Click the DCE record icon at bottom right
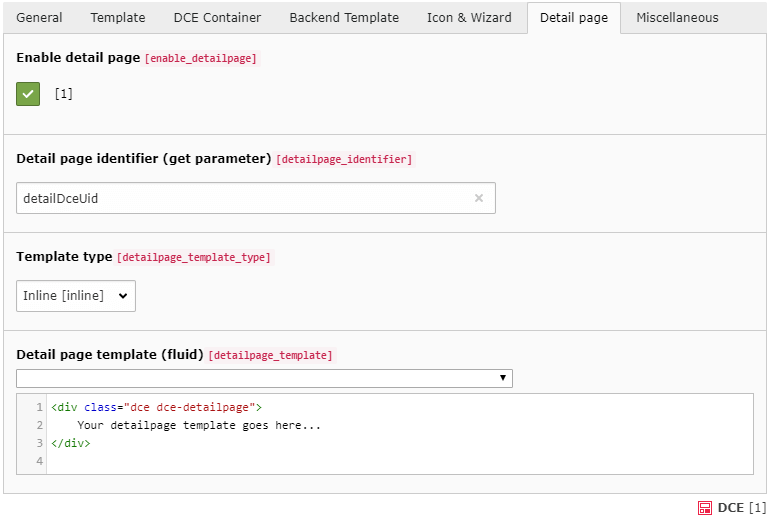This screenshot has height=518, width=771. pos(705,508)
